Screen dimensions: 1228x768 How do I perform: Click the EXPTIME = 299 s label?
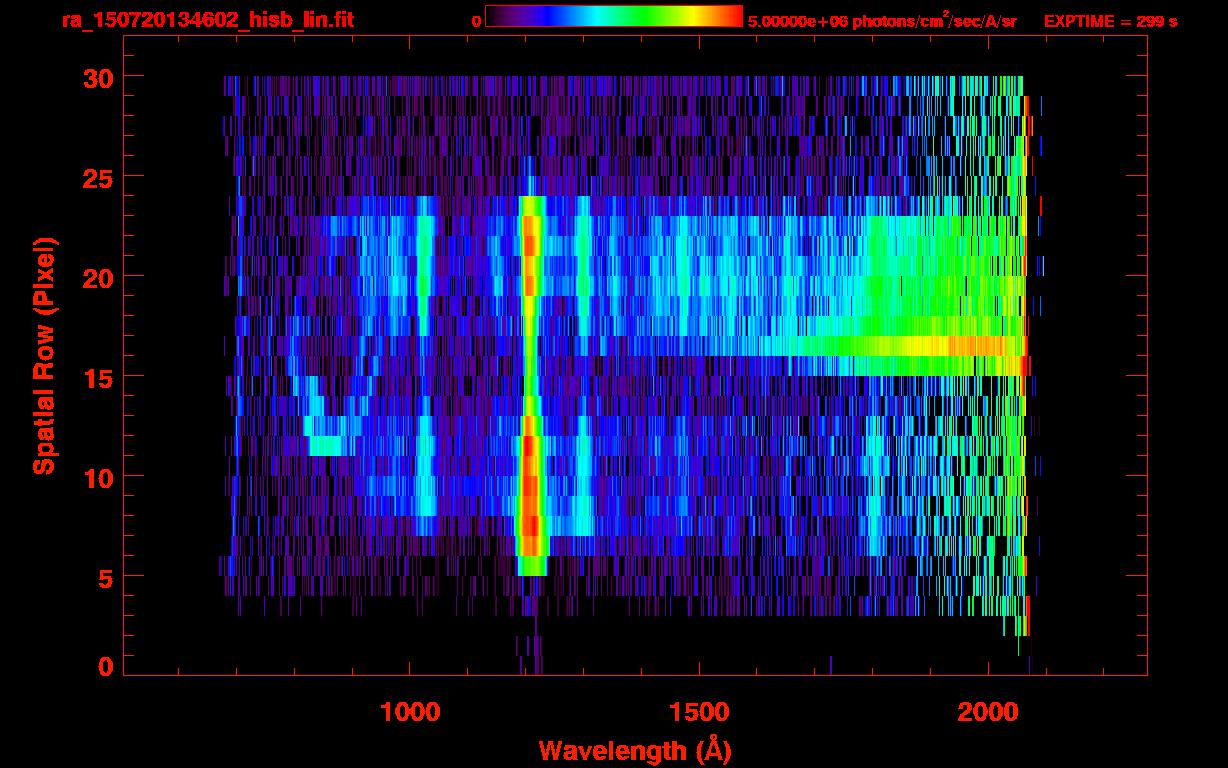pos(1109,21)
